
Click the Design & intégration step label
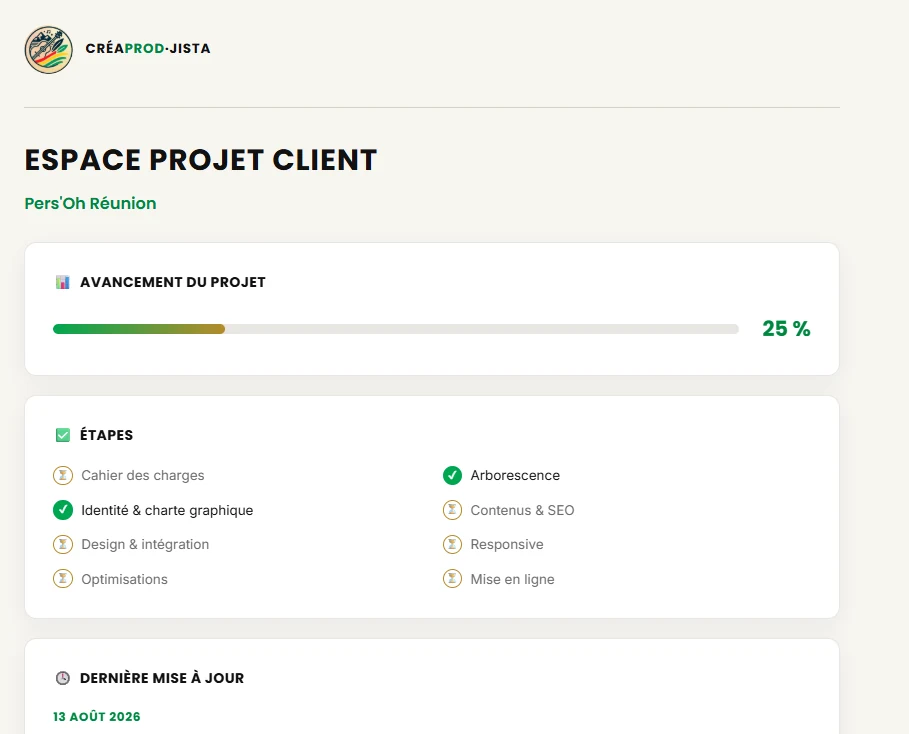pos(145,544)
